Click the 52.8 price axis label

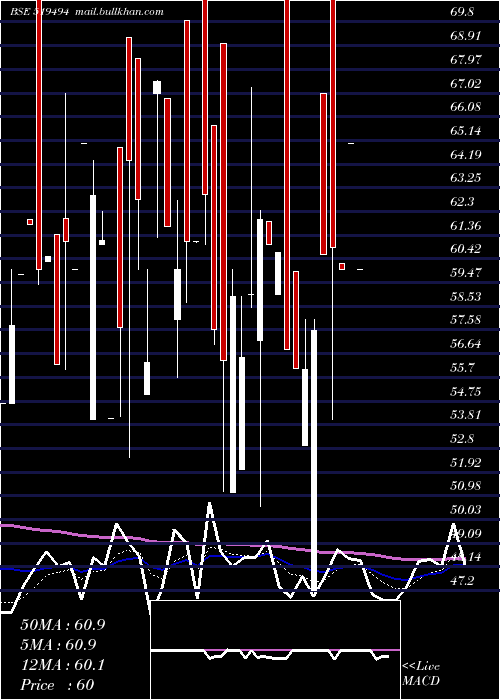tap(462, 439)
